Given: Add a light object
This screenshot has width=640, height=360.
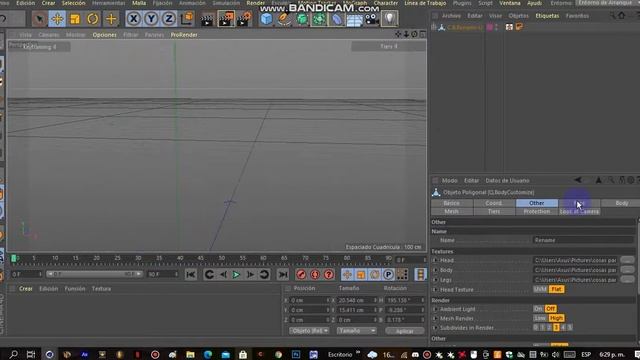Looking at the screenshot, I should click(389, 18).
